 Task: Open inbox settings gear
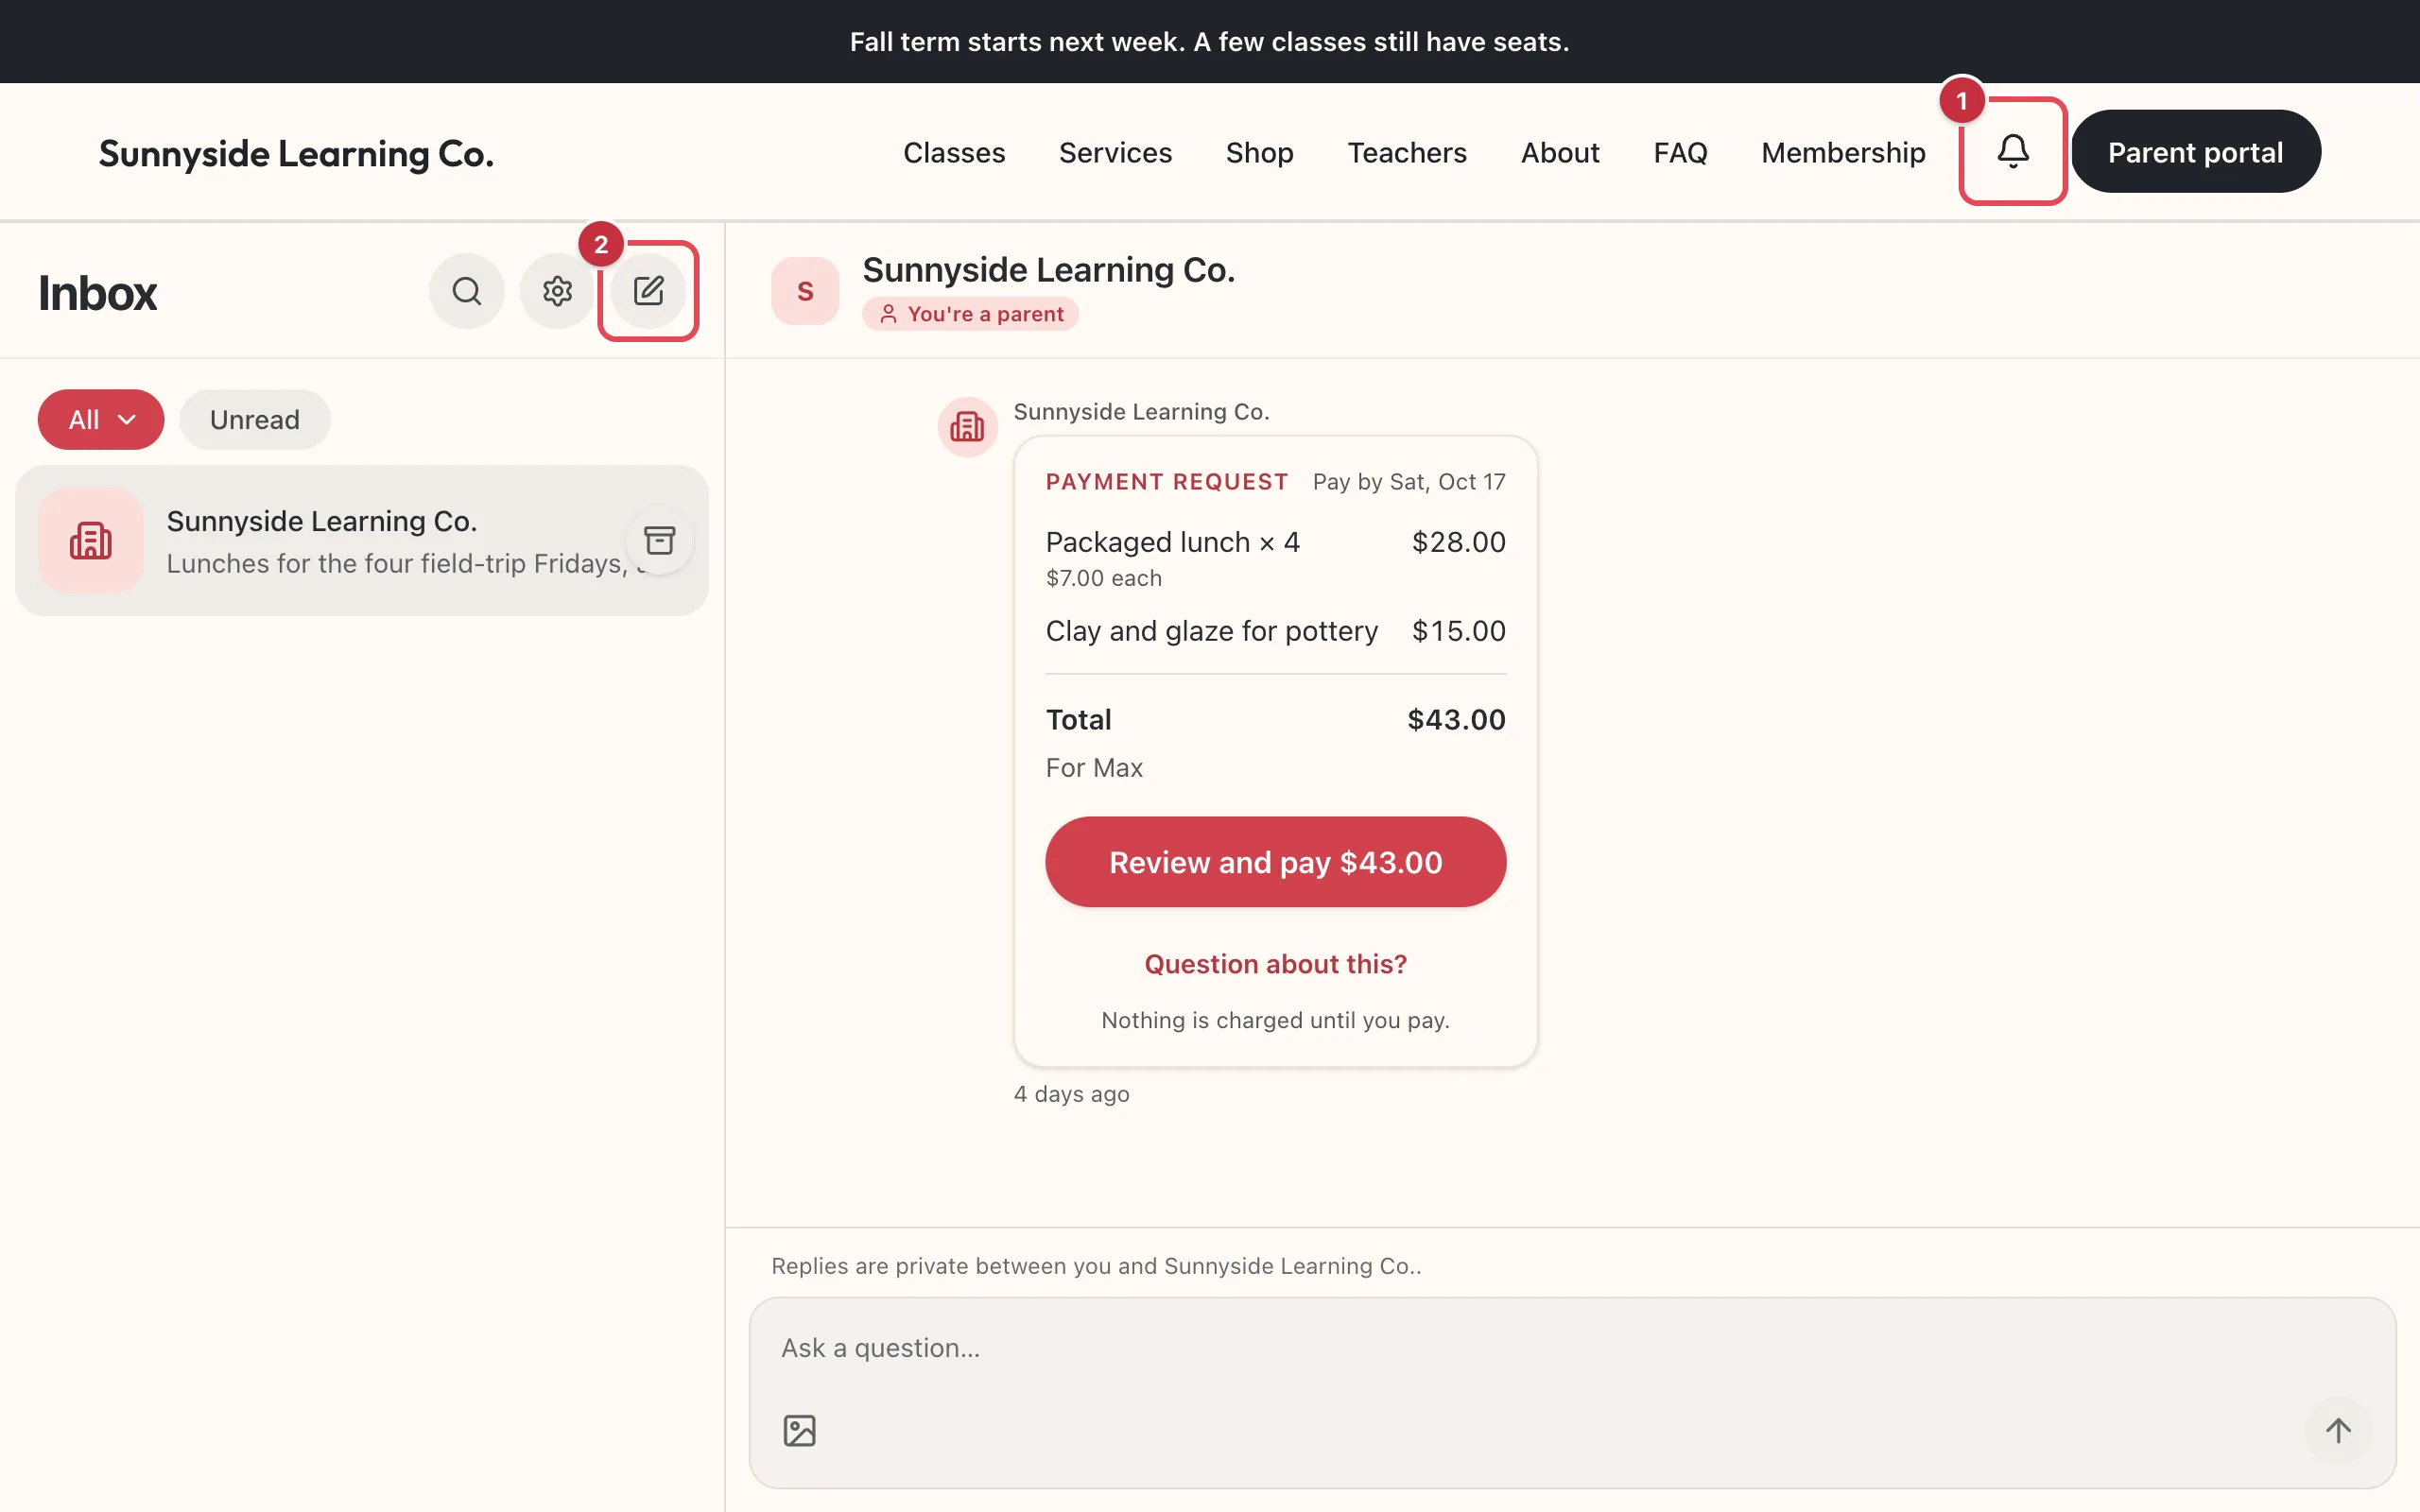(x=557, y=291)
